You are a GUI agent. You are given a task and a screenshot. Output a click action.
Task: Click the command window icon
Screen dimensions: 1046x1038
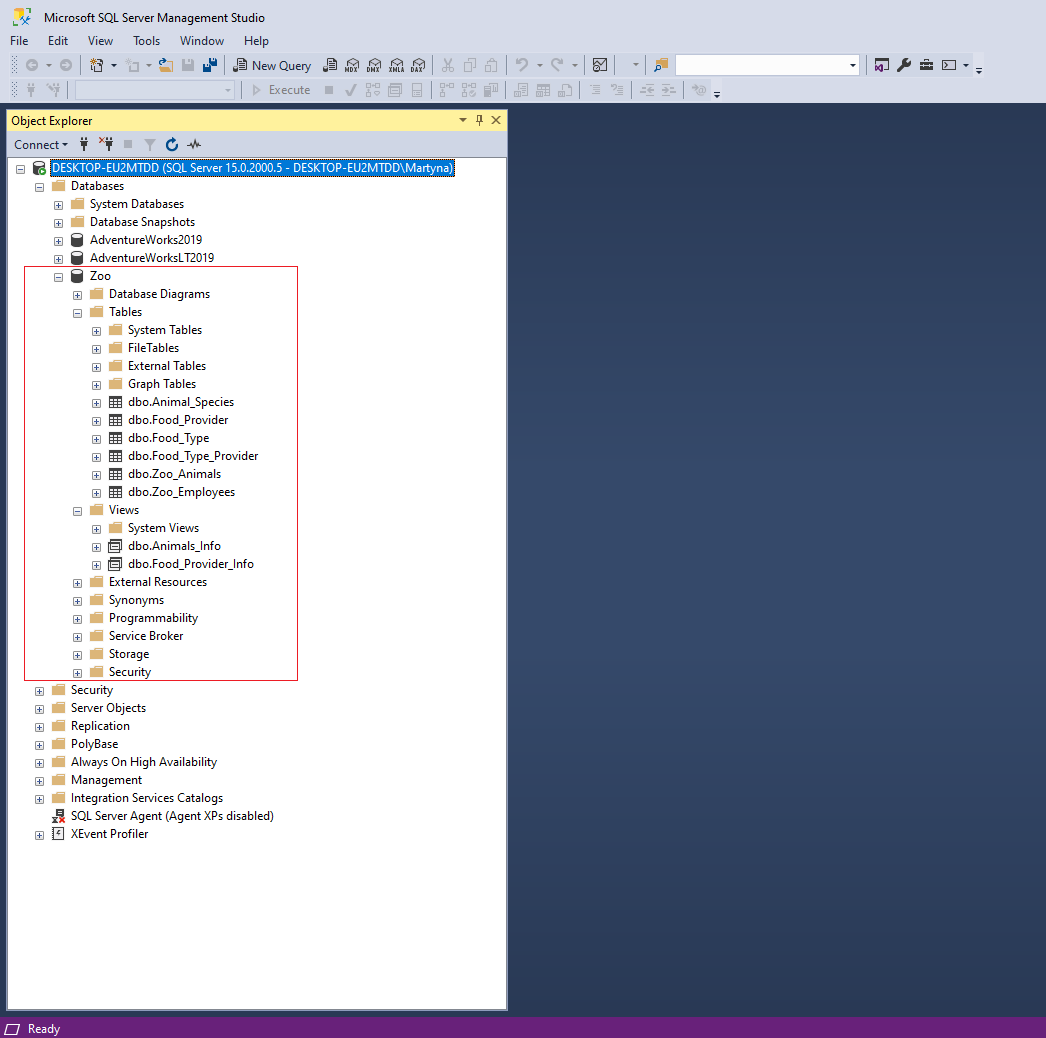tap(949, 65)
